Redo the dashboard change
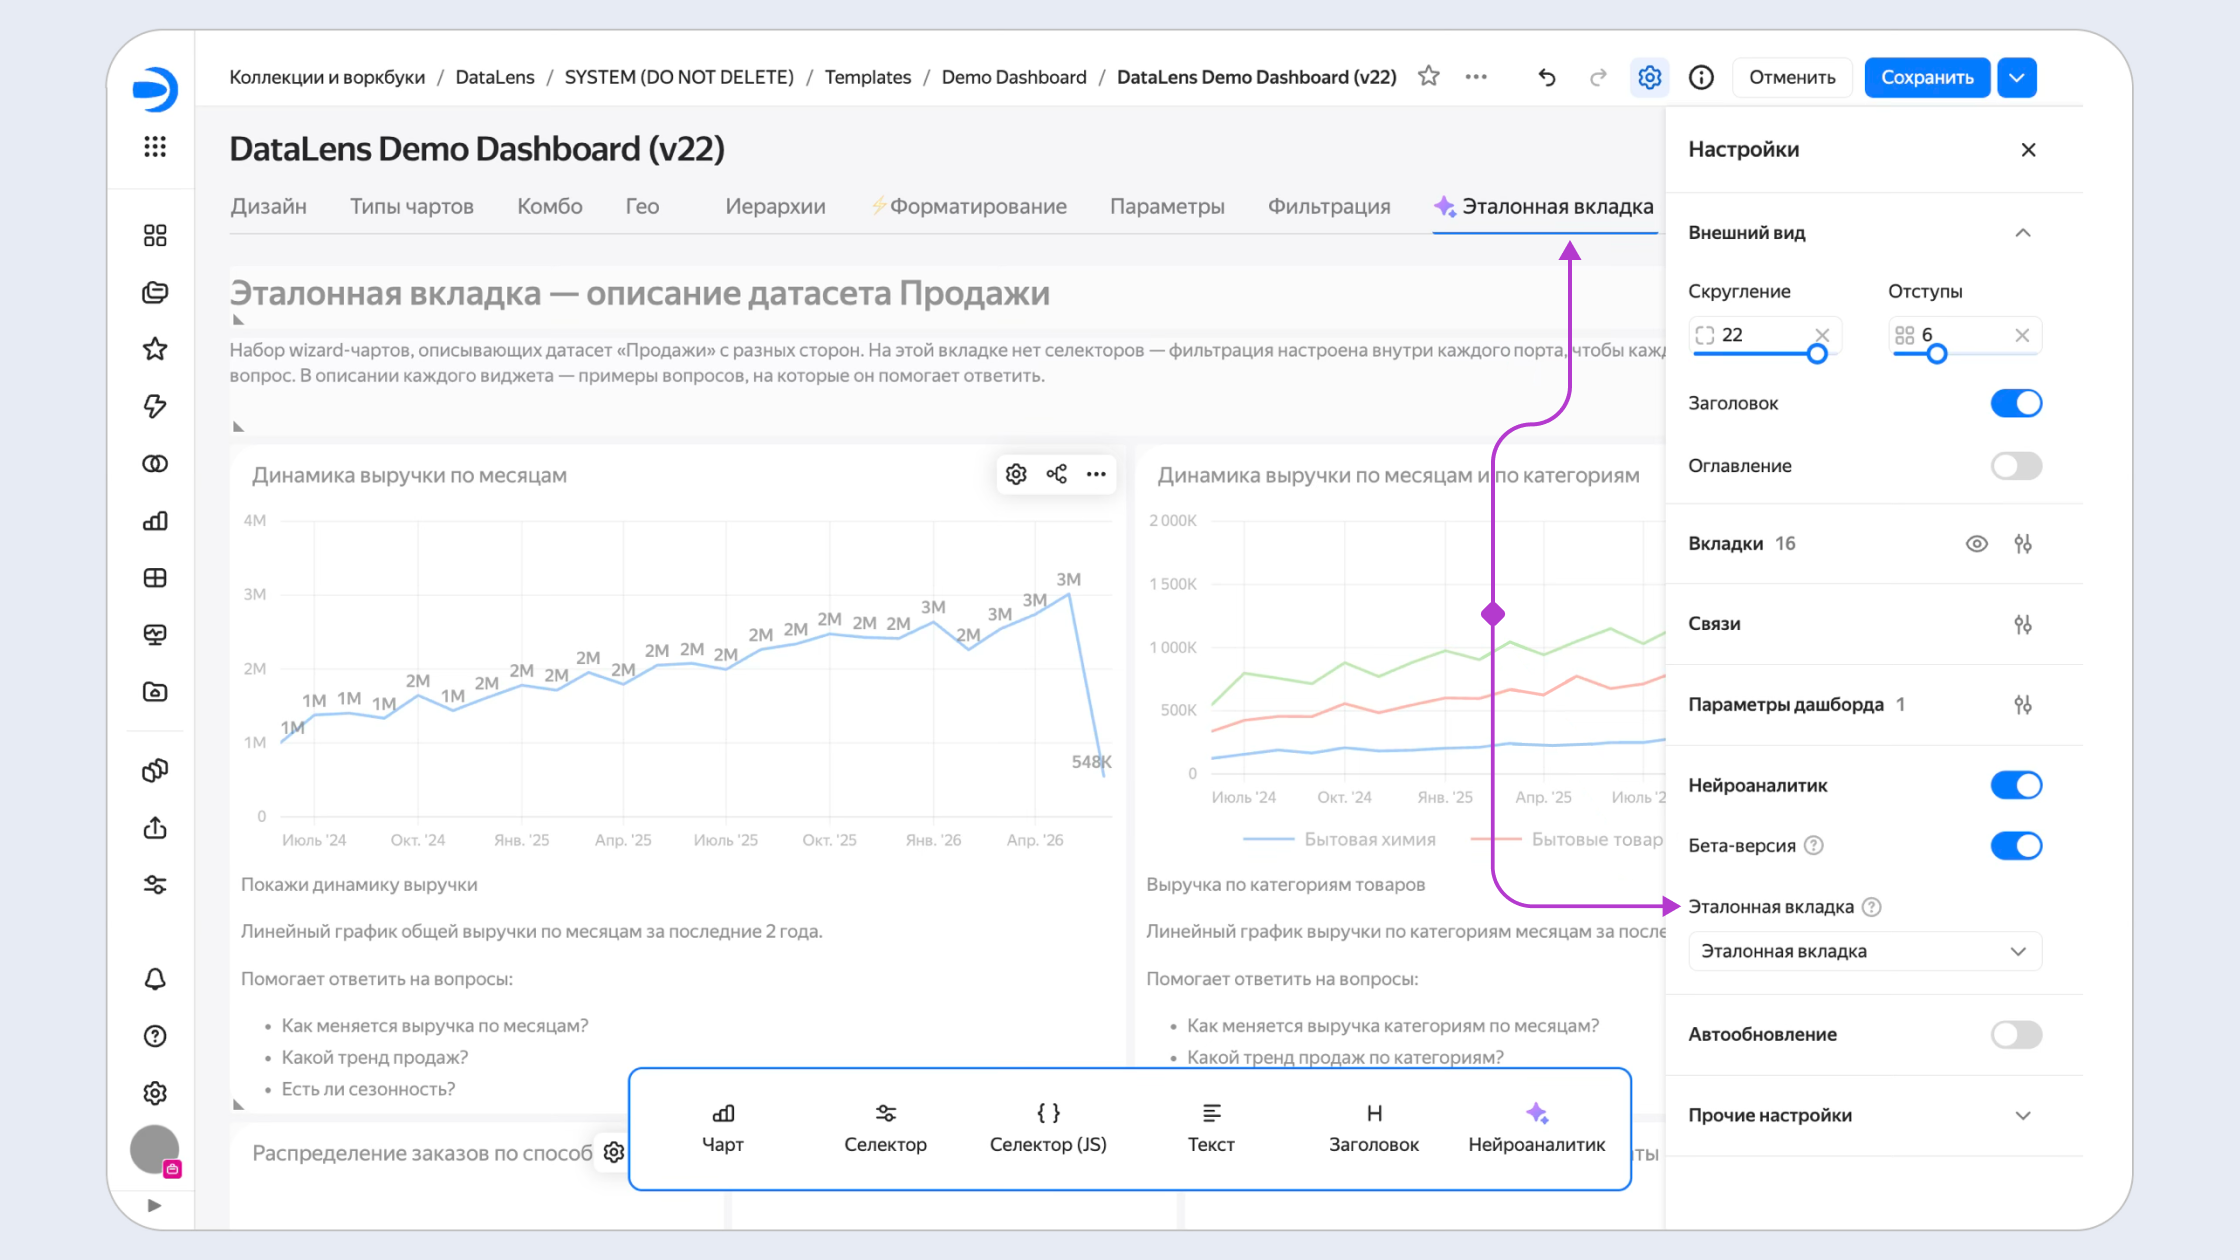The image size is (2240, 1260). (1598, 77)
